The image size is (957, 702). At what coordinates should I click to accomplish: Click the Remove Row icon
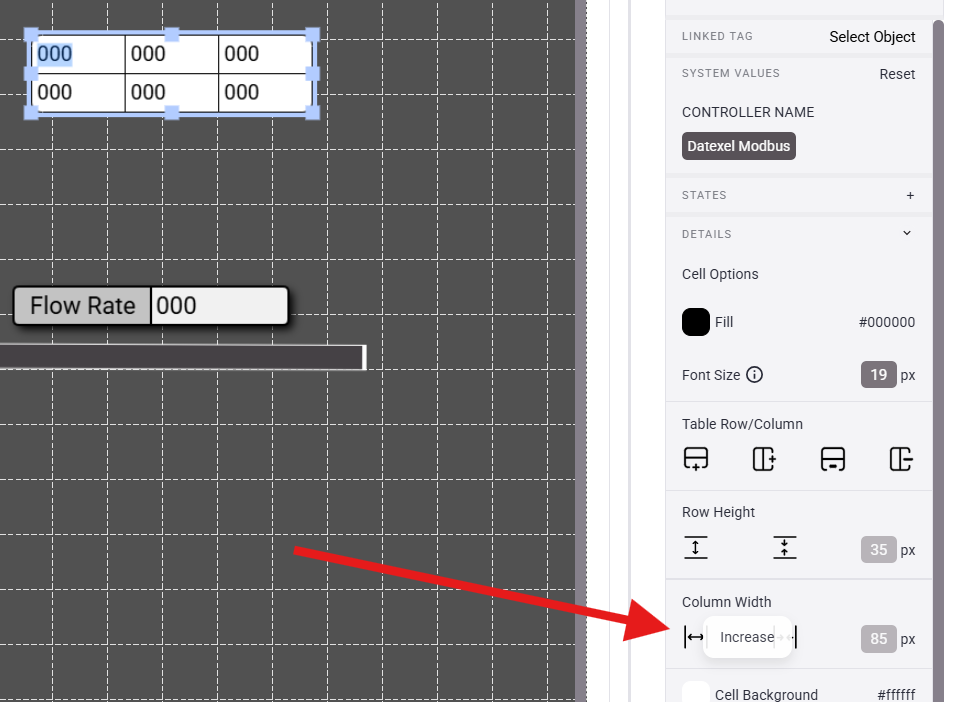click(832, 459)
